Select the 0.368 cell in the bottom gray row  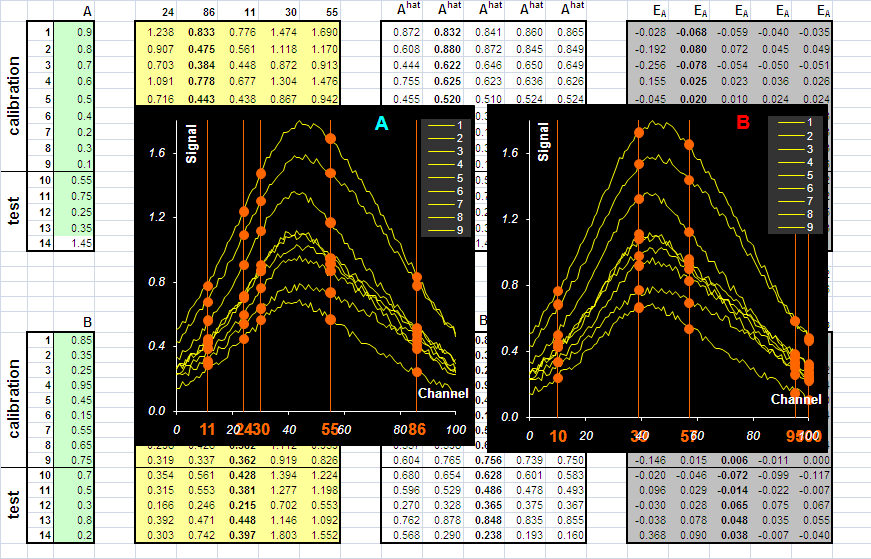click(650, 535)
